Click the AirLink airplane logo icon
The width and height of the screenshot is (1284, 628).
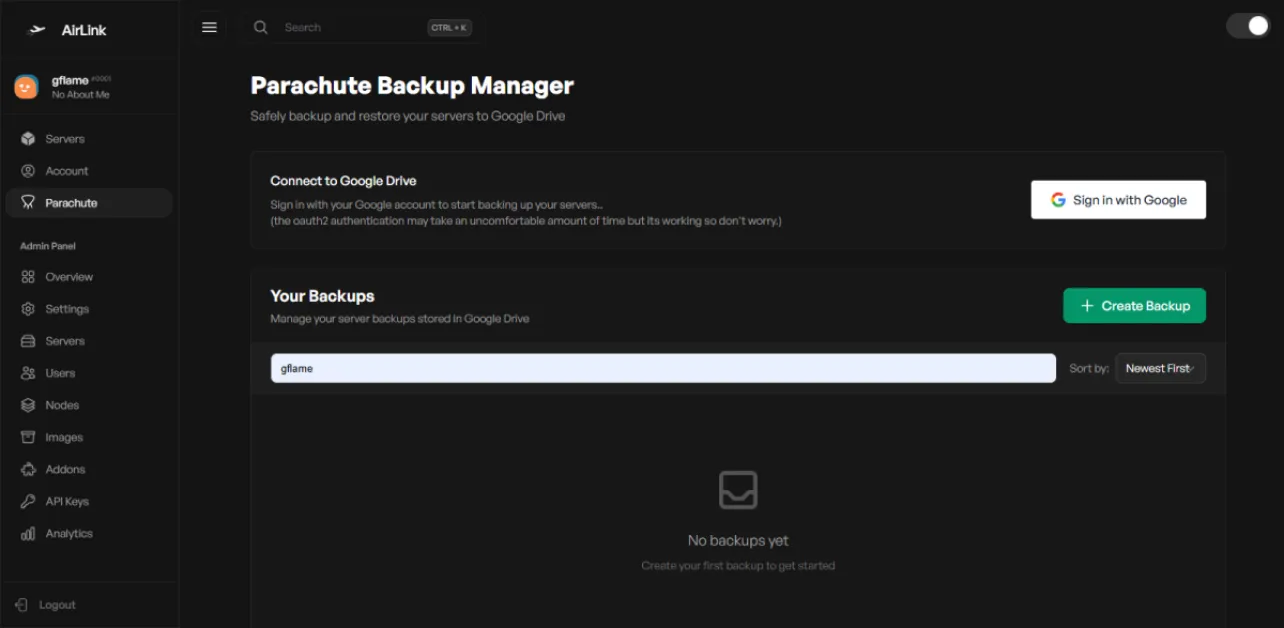[38, 30]
